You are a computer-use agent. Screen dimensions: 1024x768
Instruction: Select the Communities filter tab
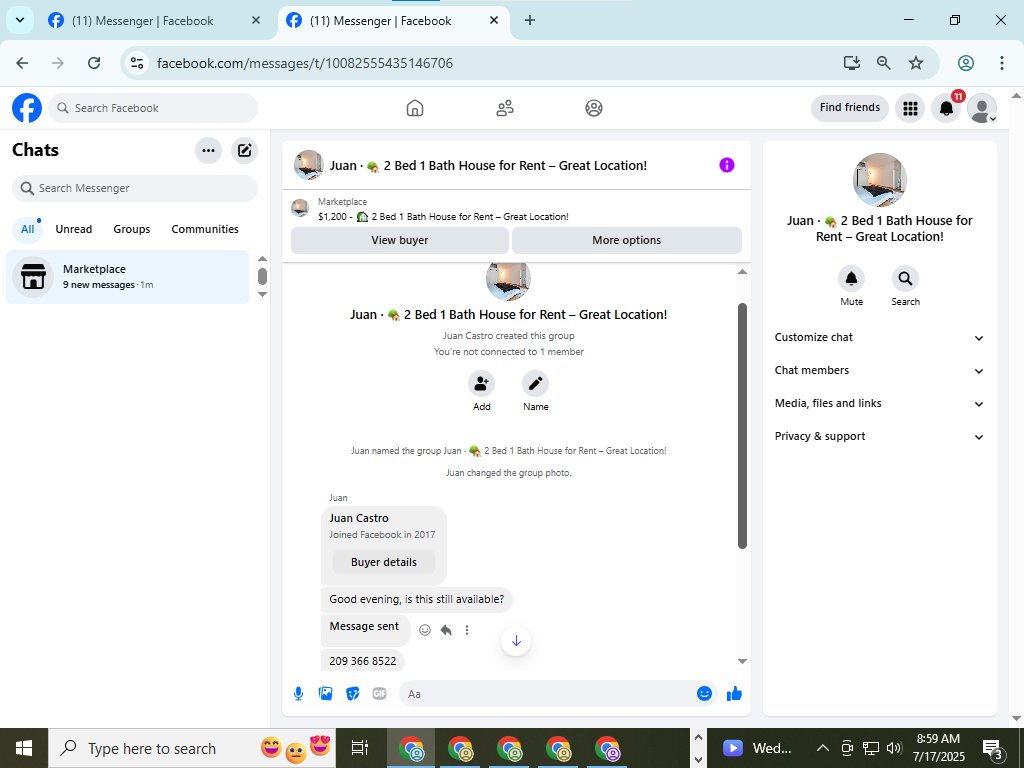click(205, 229)
